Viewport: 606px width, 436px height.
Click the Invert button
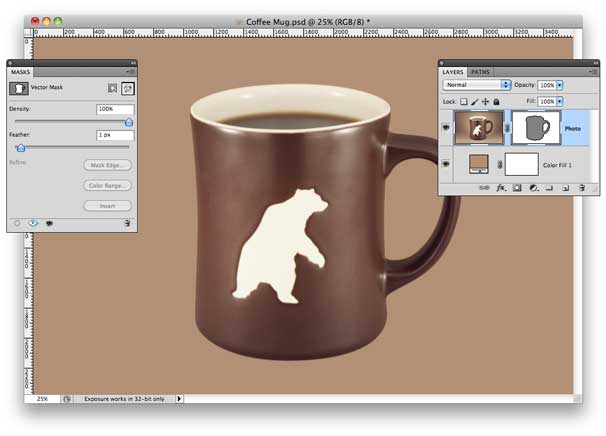coord(107,206)
